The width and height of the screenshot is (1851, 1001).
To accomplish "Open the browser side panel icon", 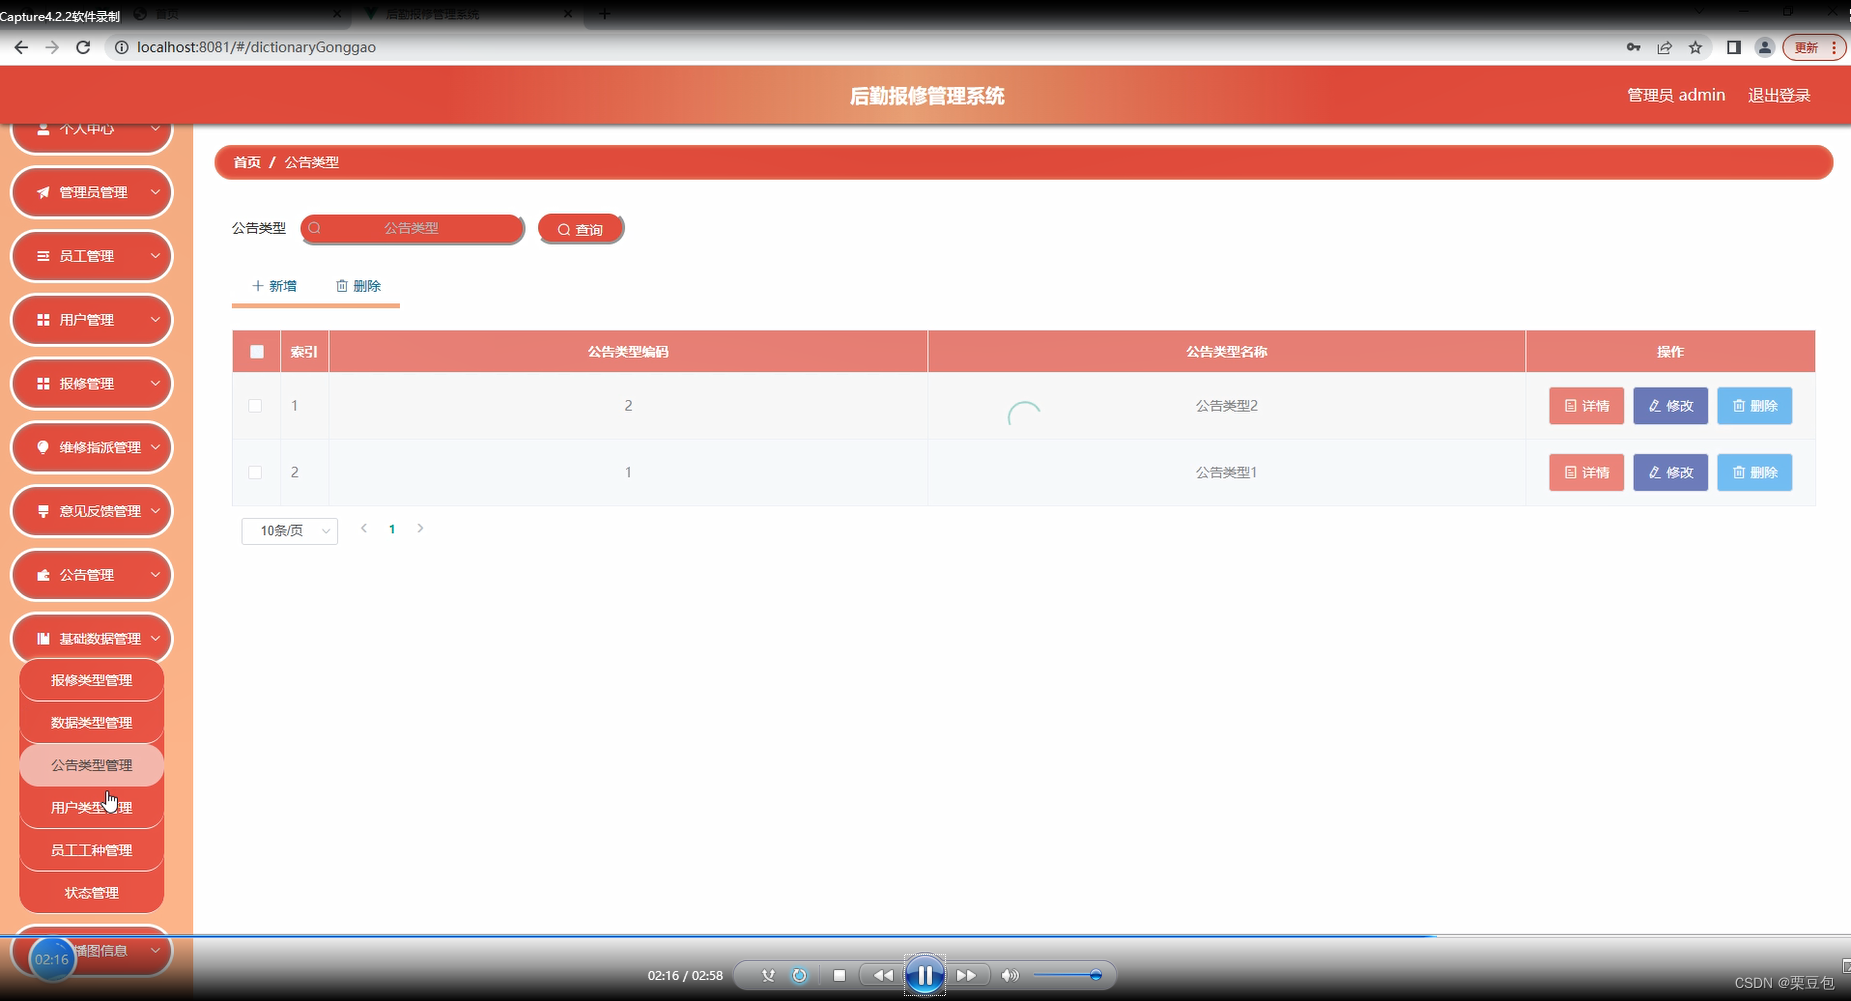I will click(x=1733, y=47).
